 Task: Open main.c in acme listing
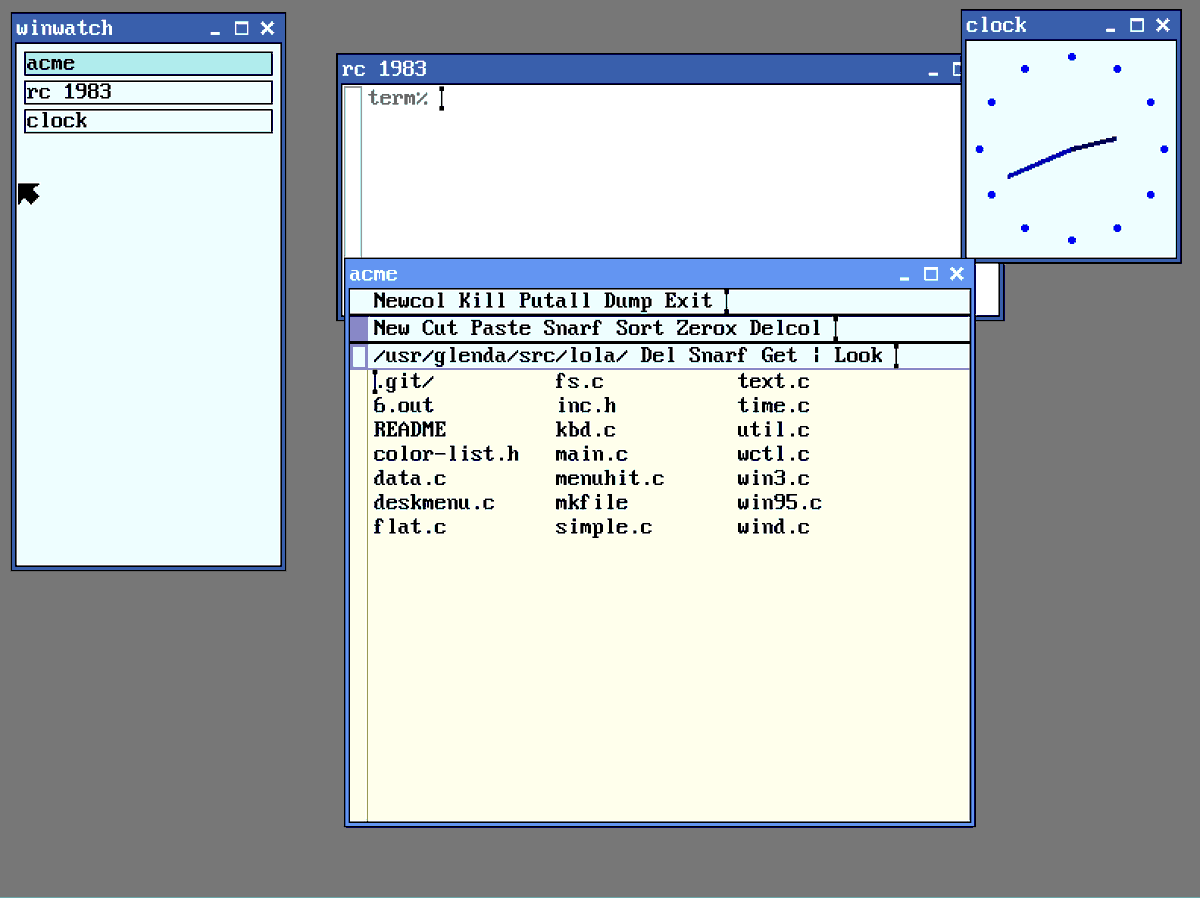tap(592, 454)
